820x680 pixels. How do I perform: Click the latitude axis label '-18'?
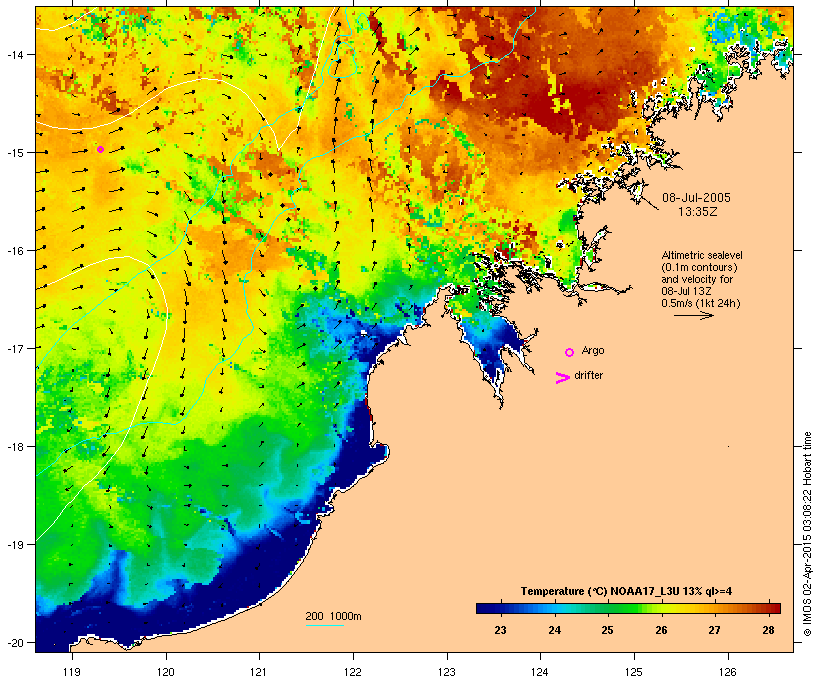coord(14,446)
